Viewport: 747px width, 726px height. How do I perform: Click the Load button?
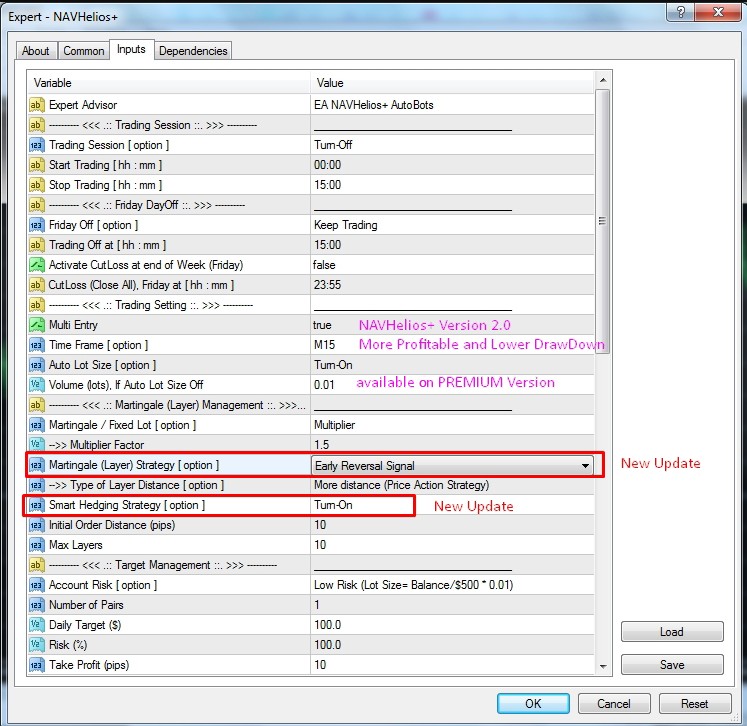pos(672,632)
